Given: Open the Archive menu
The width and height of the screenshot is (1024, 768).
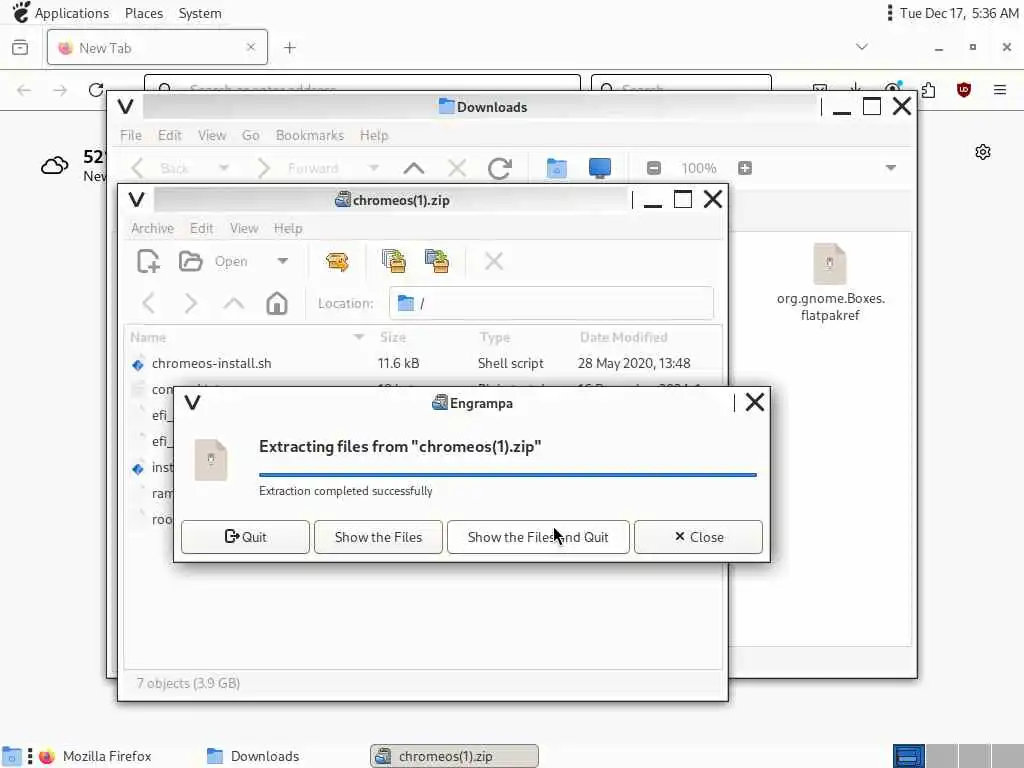Looking at the screenshot, I should [x=152, y=228].
